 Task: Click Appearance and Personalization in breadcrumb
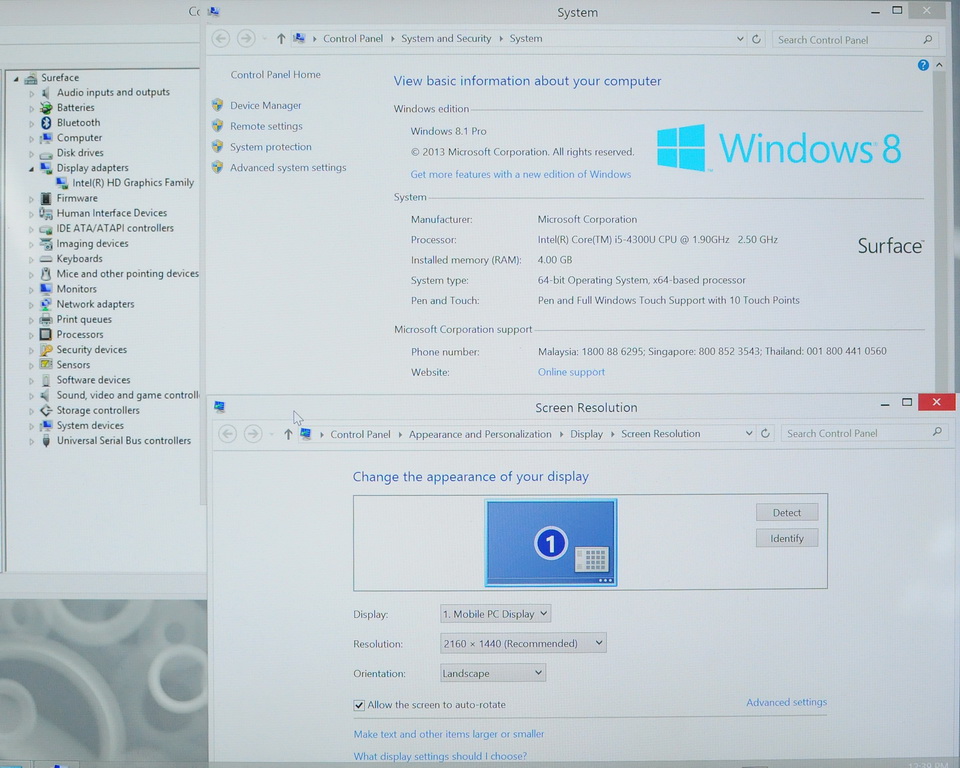click(x=480, y=434)
